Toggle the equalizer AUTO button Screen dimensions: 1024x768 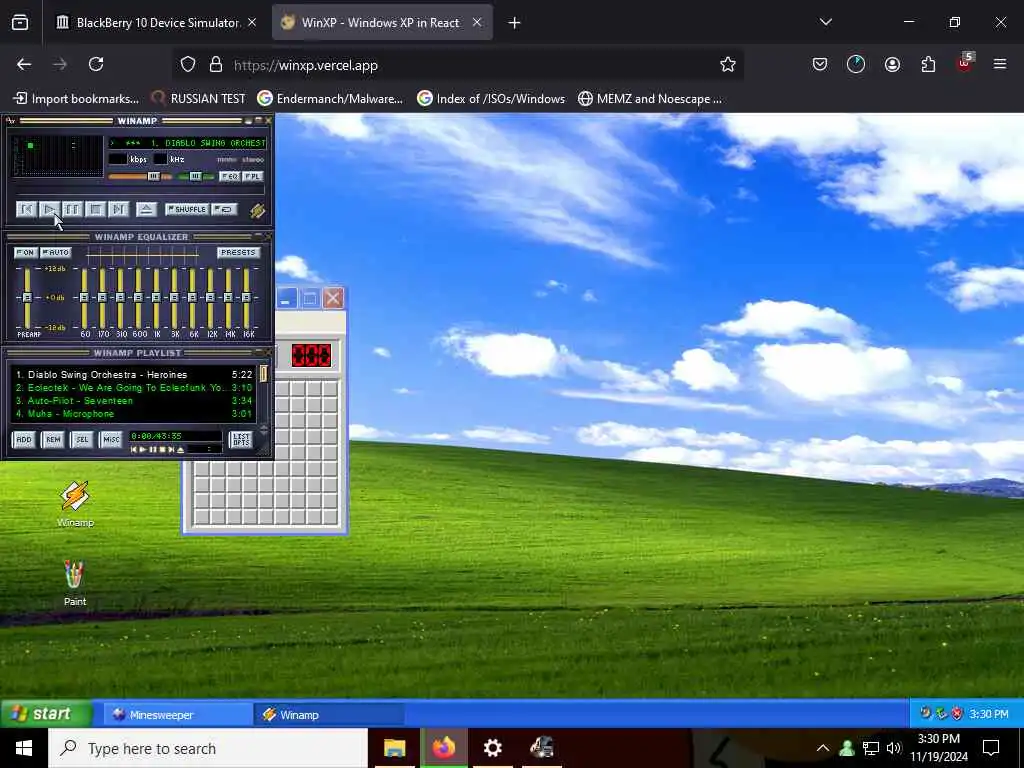click(x=56, y=252)
